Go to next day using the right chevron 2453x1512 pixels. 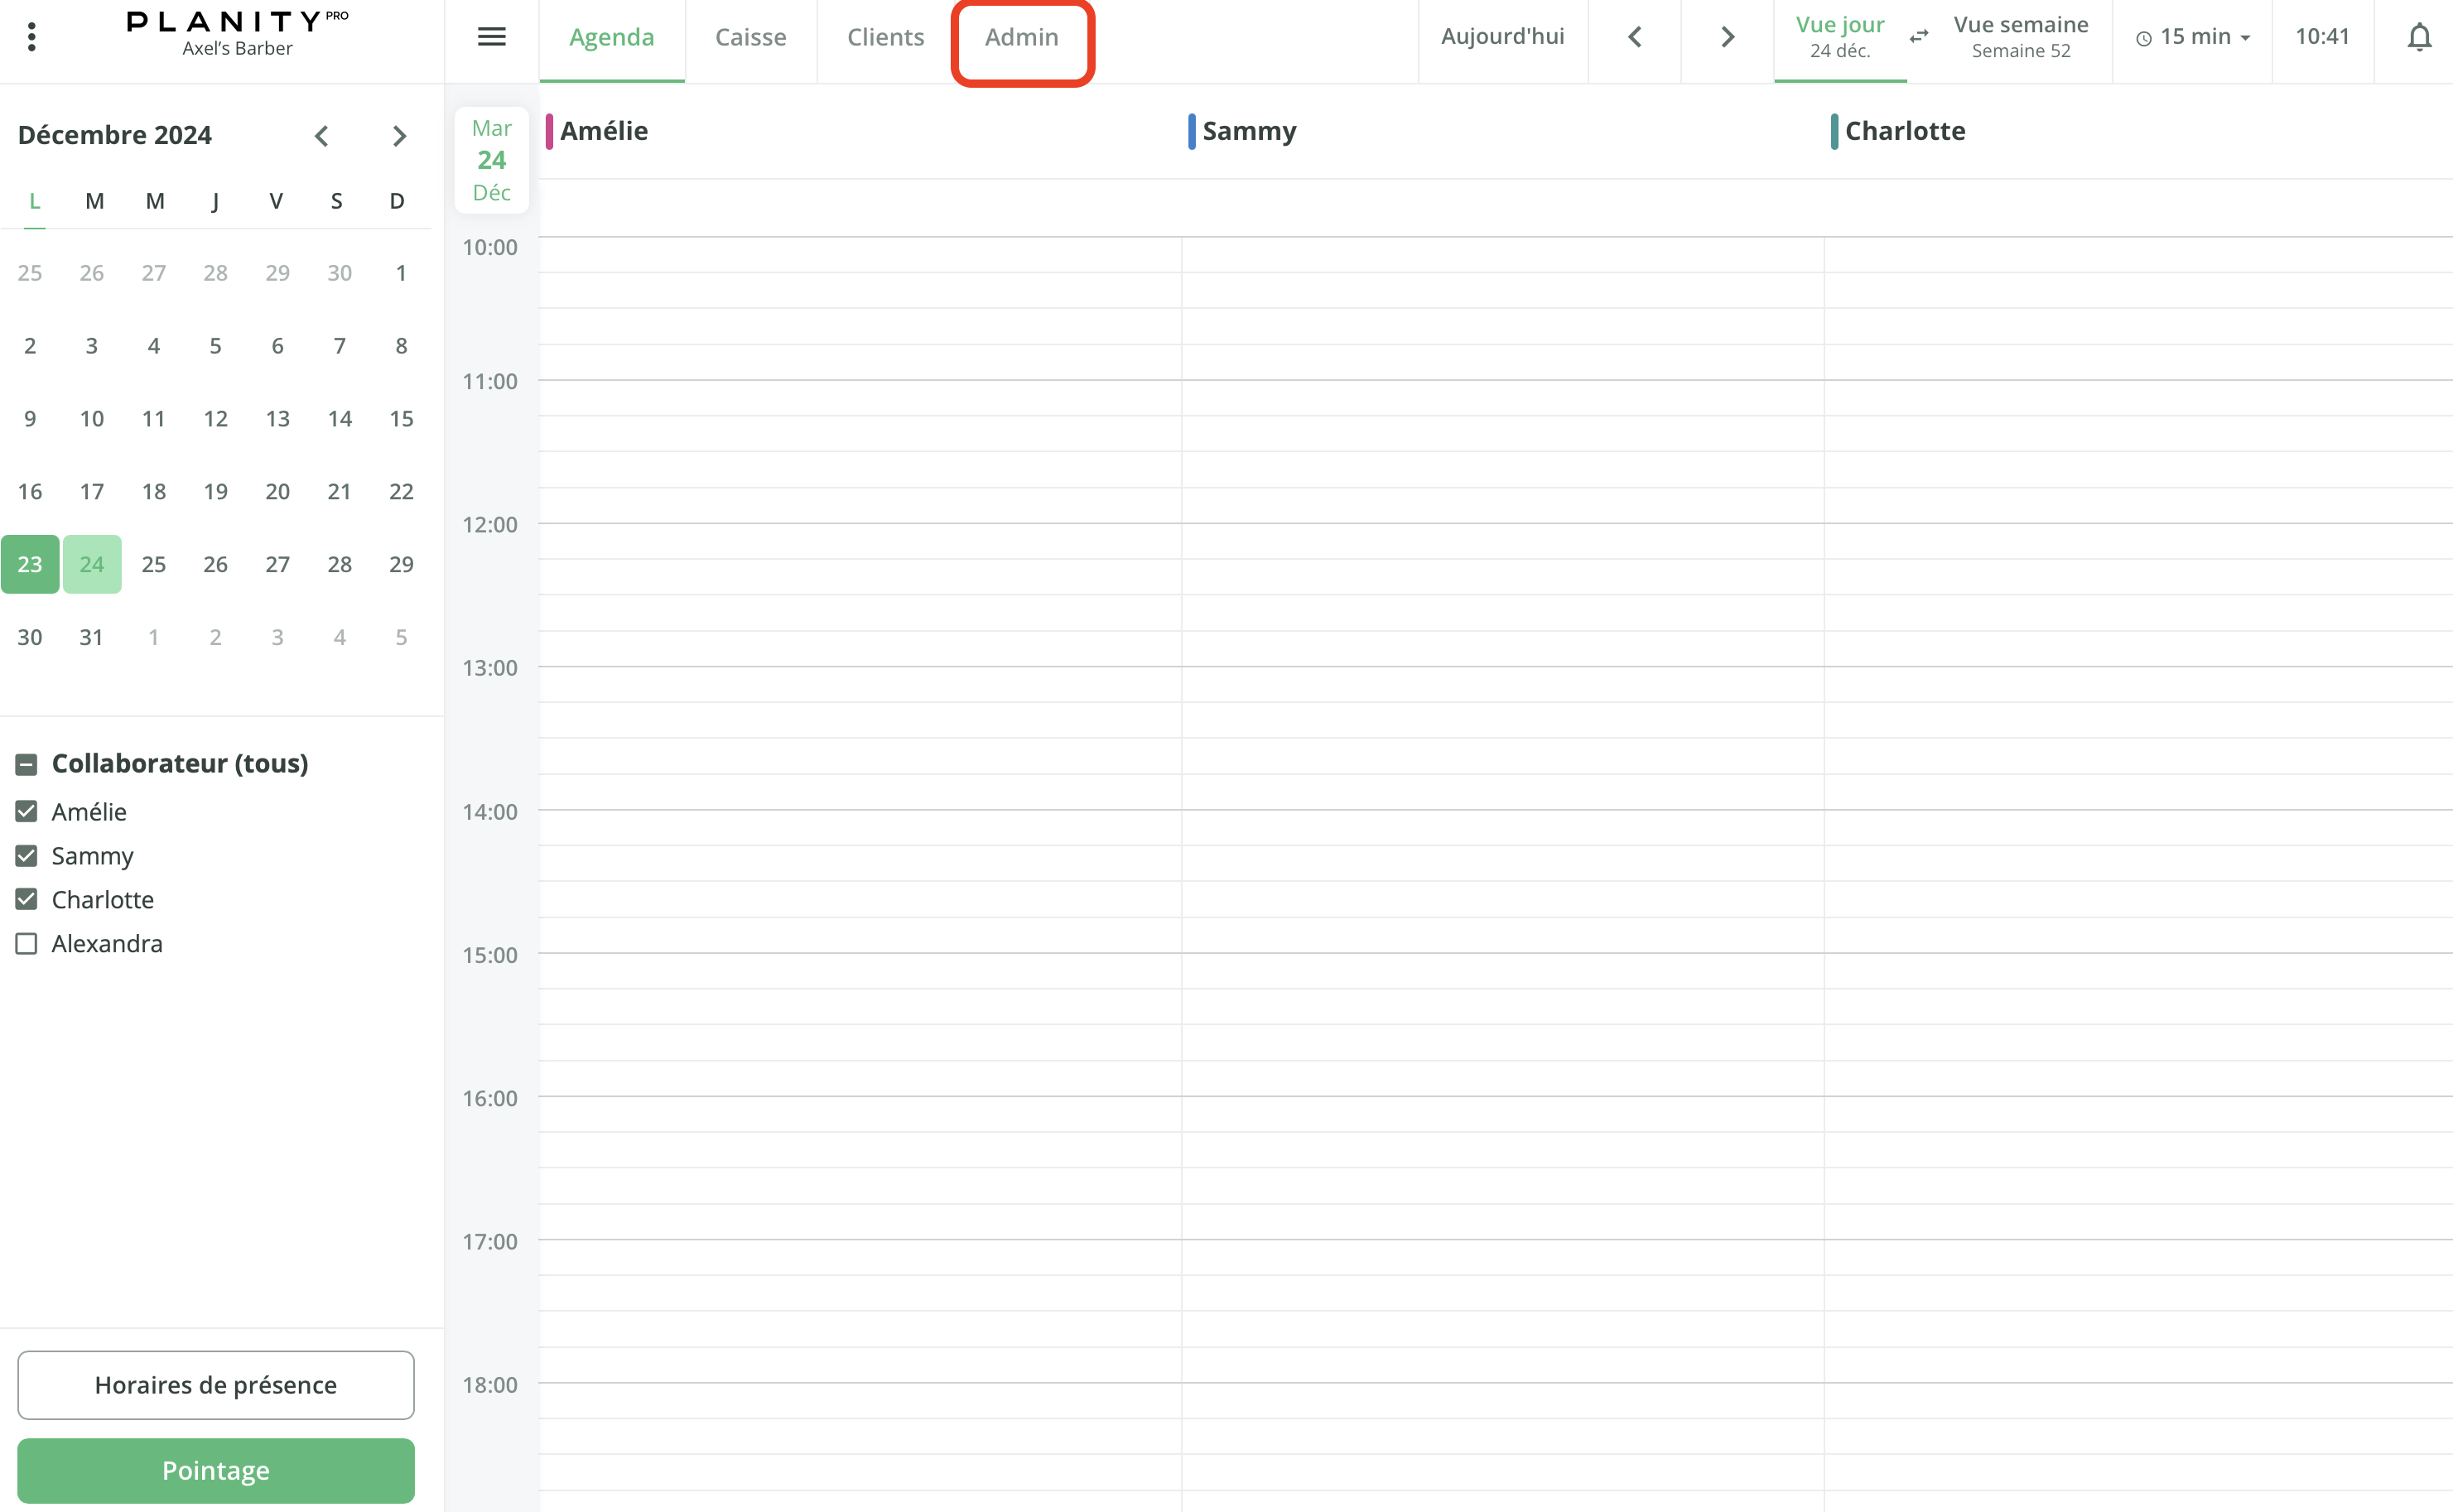tap(1726, 37)
